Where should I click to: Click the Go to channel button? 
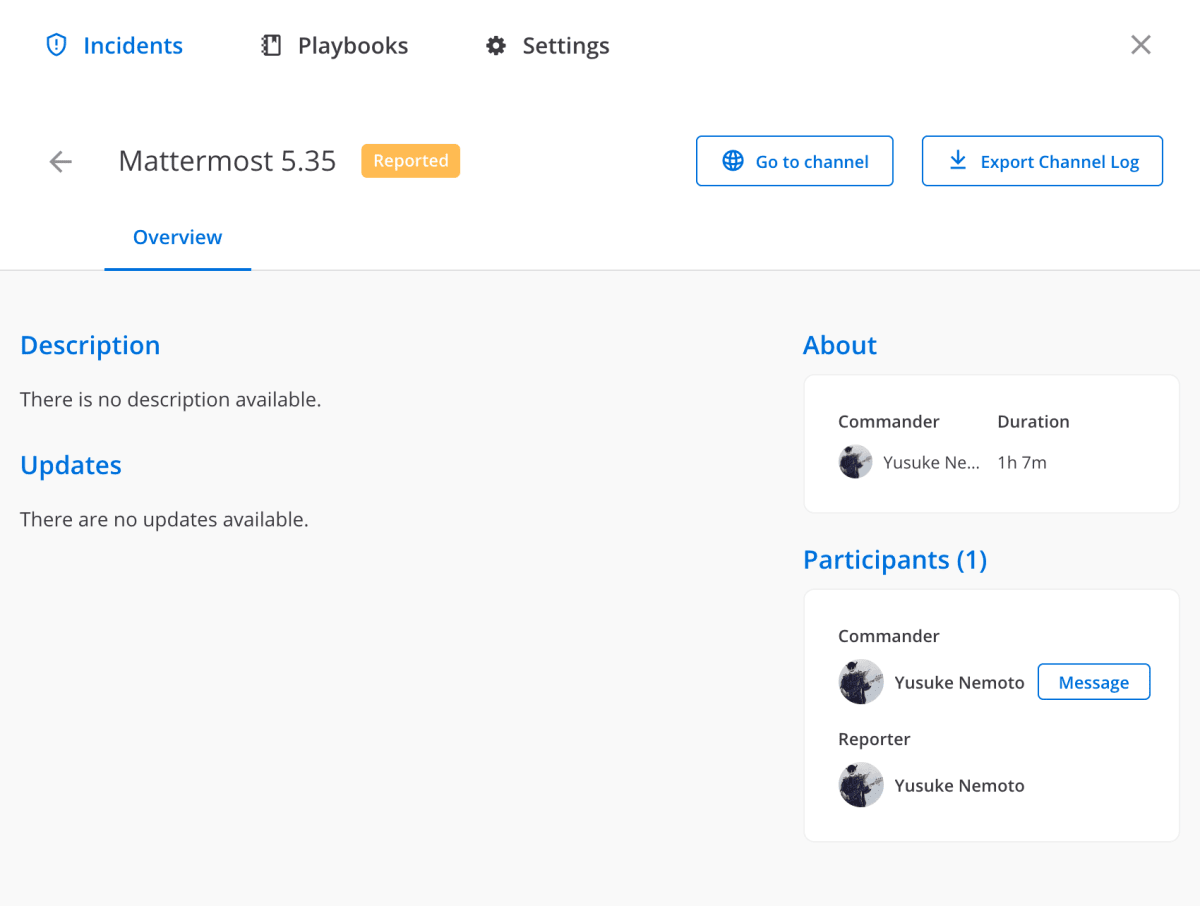click(x=795, y=161)
